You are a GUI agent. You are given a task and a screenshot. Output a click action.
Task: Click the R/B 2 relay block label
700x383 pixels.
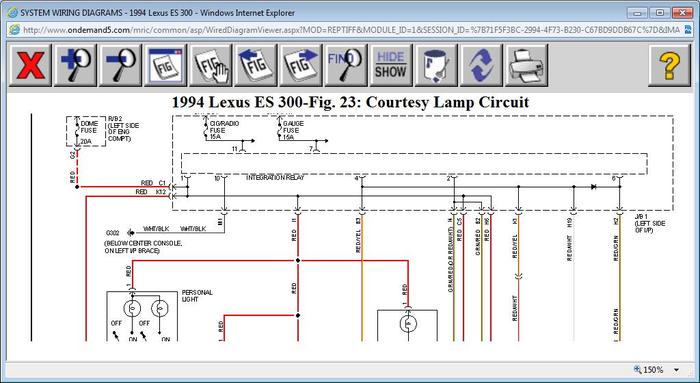click(124, 129)
